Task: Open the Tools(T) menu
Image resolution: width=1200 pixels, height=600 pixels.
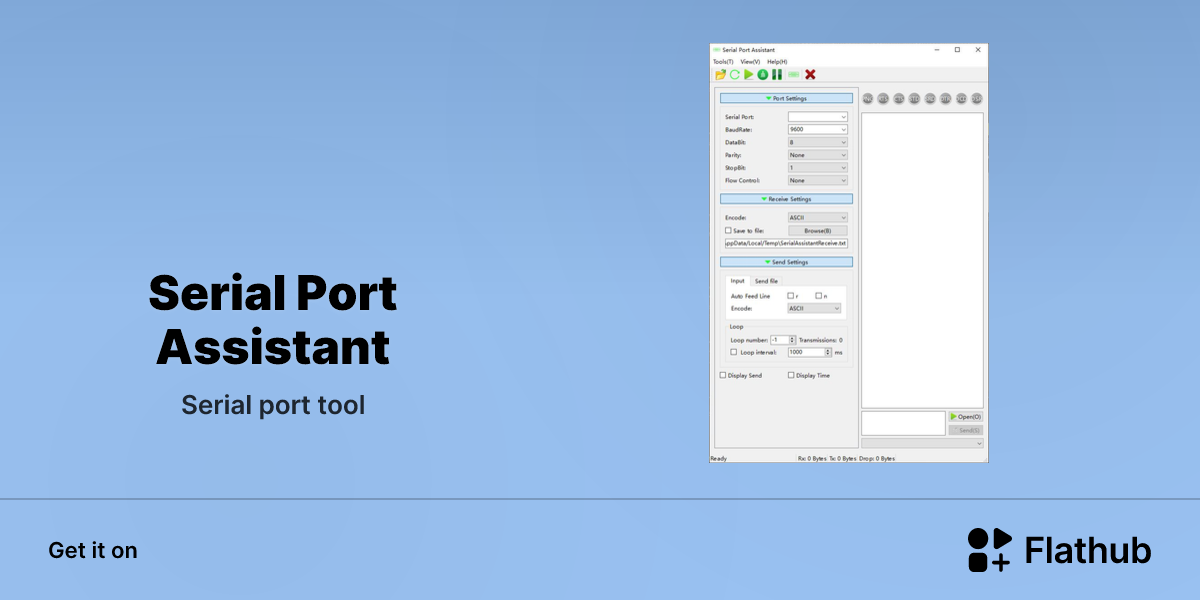Action: click(723, 61)
